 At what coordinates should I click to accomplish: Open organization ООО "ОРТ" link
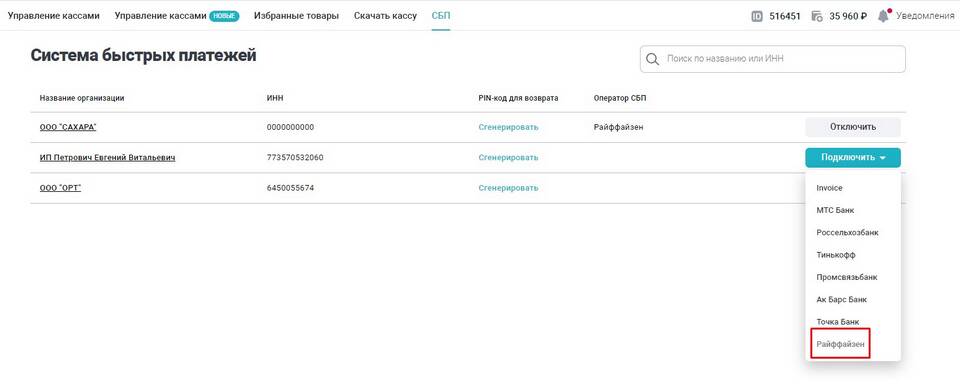click(61, 188)
